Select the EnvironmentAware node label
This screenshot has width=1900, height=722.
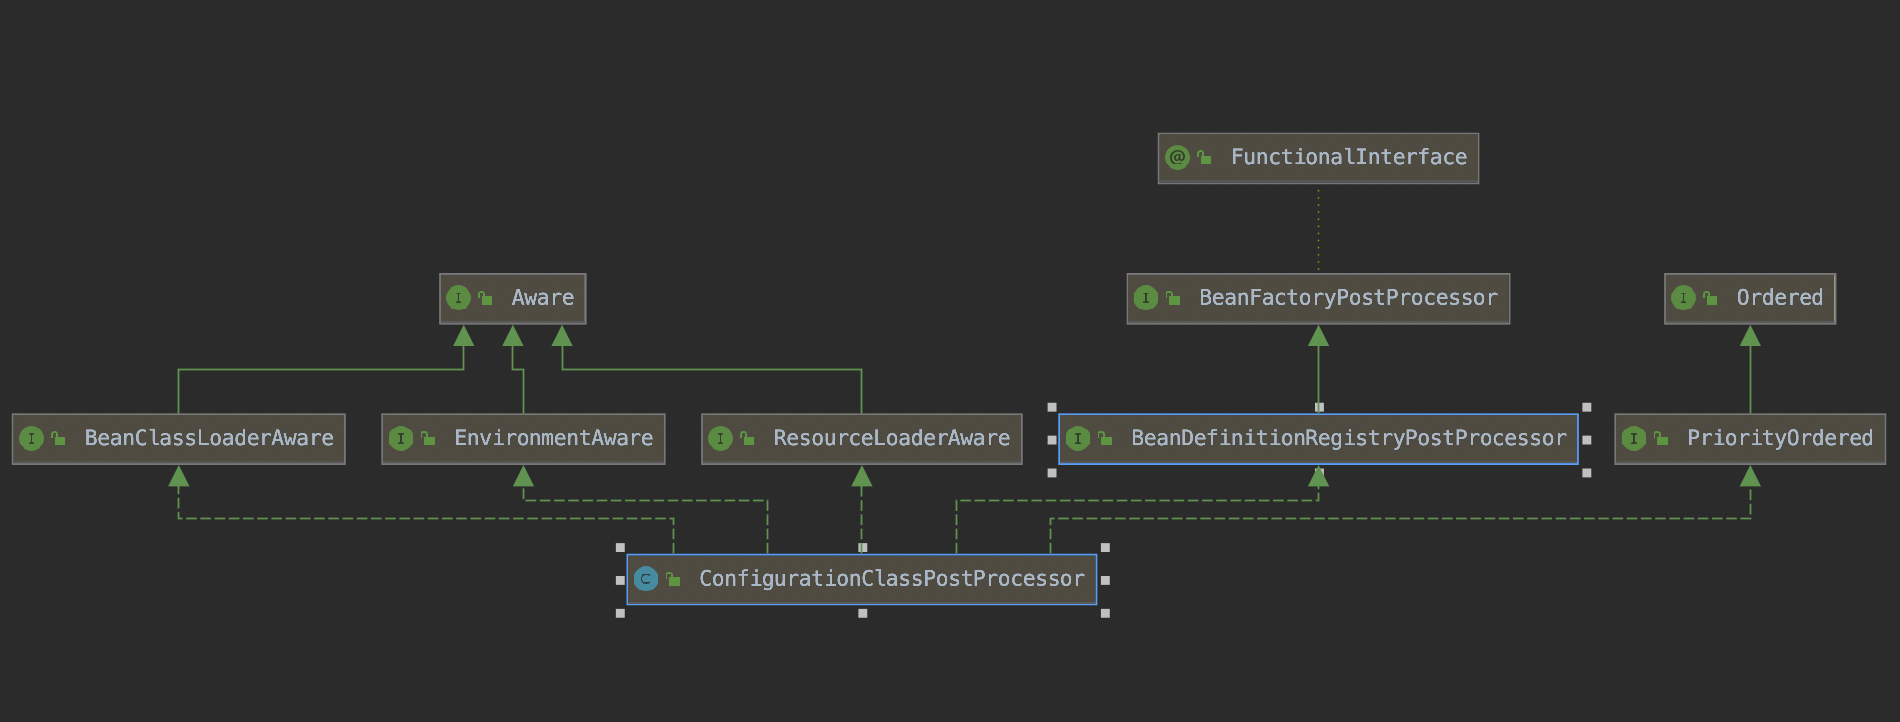tap(553, 438)
